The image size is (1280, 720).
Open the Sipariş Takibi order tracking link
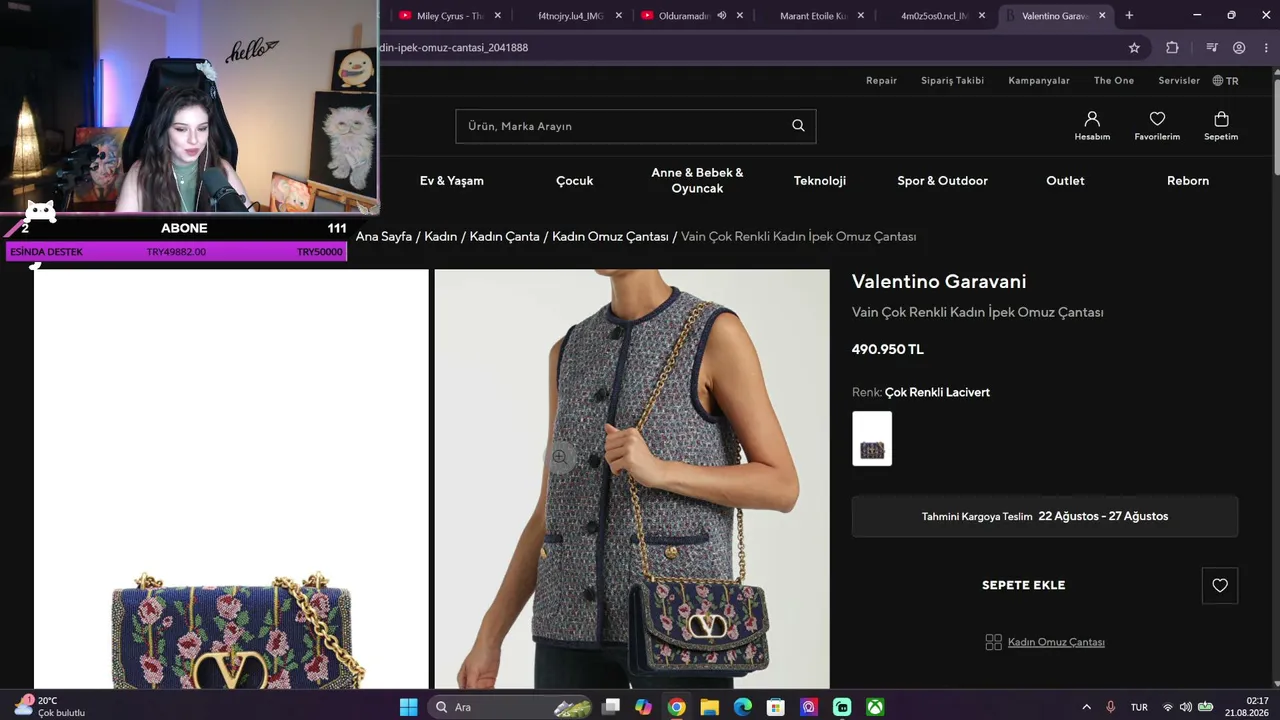point(952,80)
